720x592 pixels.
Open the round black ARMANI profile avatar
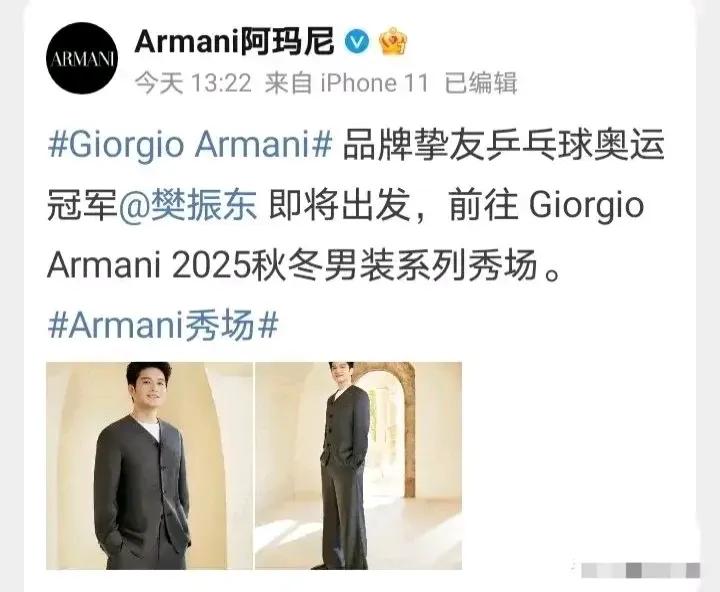point(82,58)
